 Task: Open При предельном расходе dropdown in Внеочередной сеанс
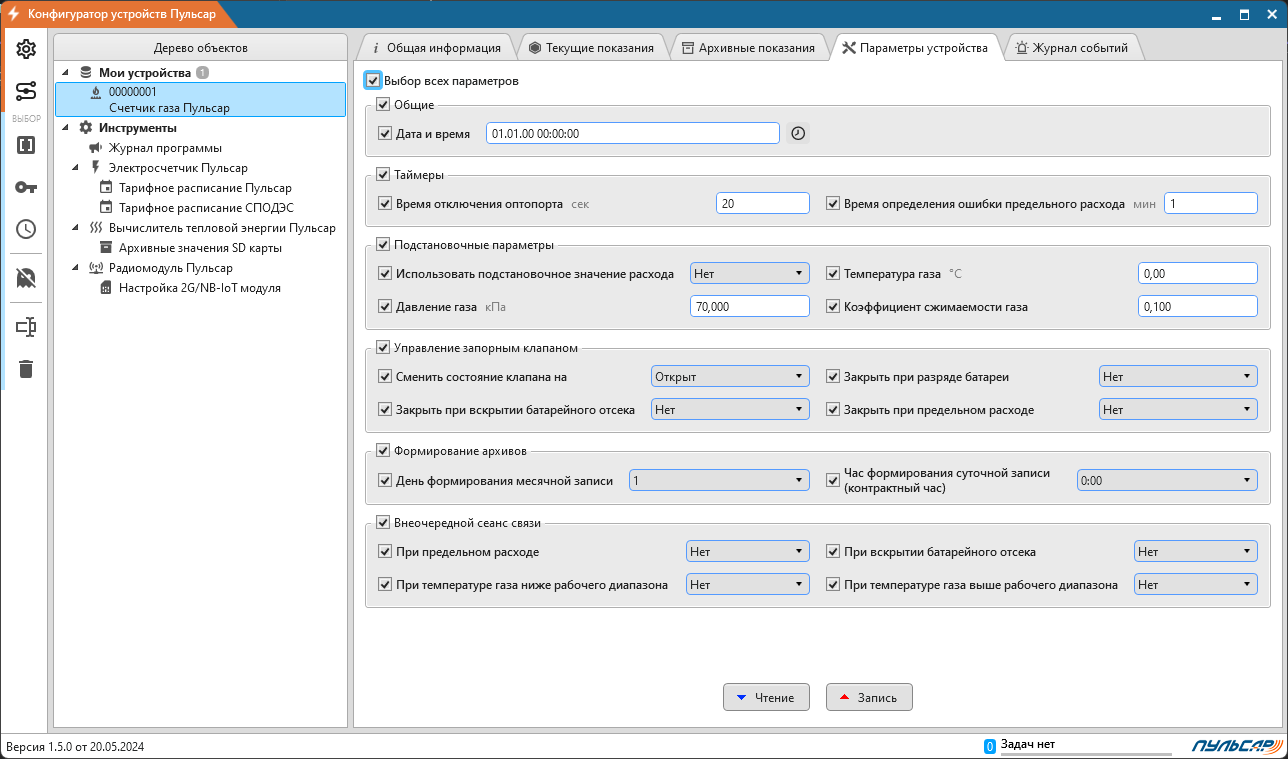tap(747, 552)
